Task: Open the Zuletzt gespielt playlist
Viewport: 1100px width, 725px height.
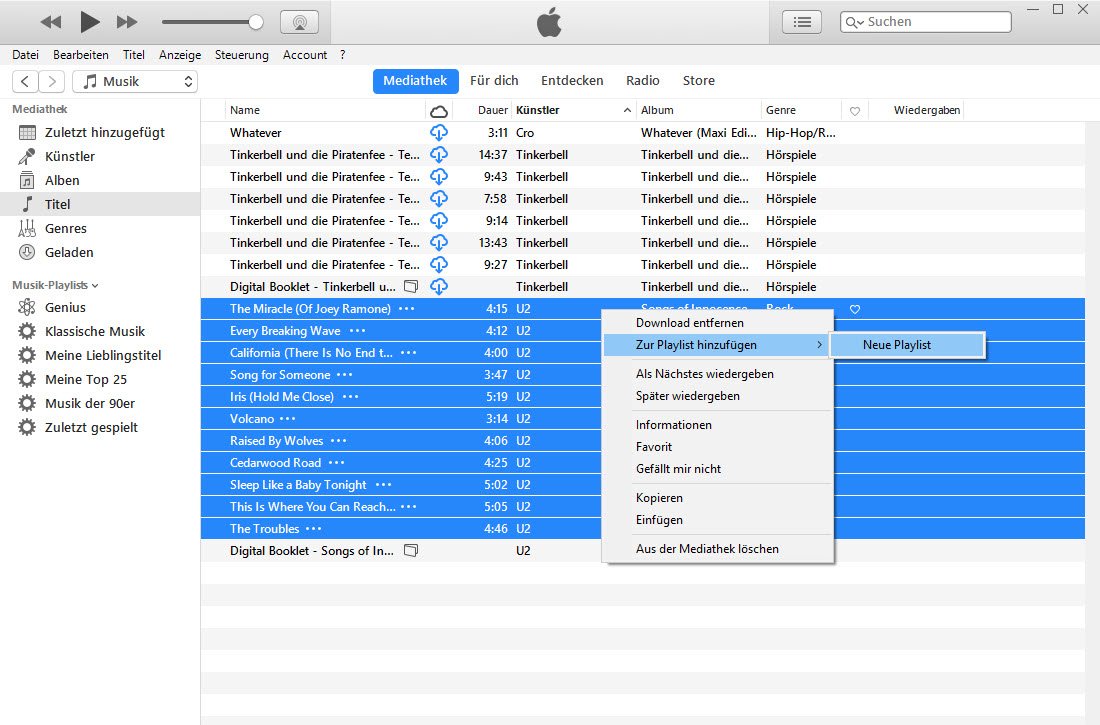Action: [100, 427]
